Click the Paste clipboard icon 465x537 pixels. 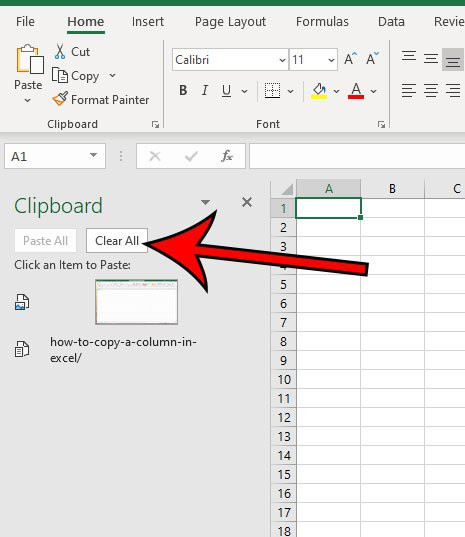[x=29, y=60]
